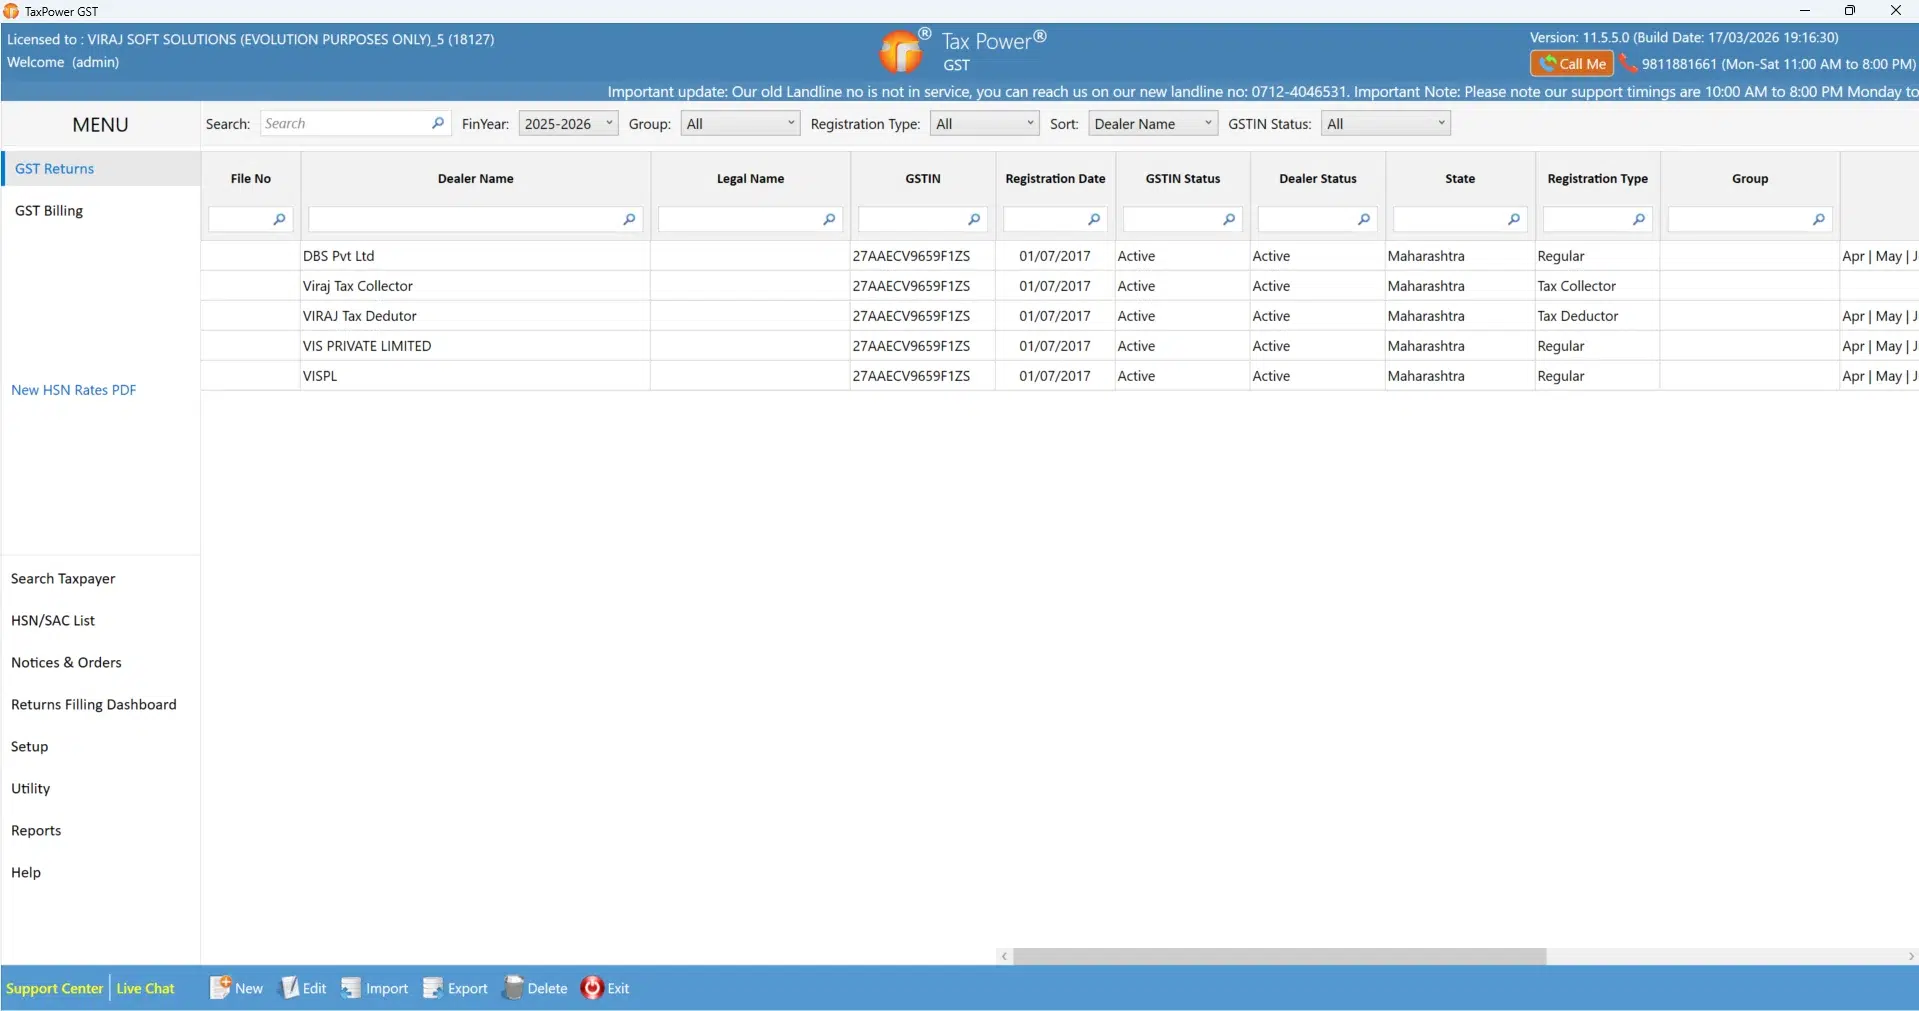Click the Registration Date column header
The height and width of the screenshot is (1011, 1919).
tap(1055, 179)
